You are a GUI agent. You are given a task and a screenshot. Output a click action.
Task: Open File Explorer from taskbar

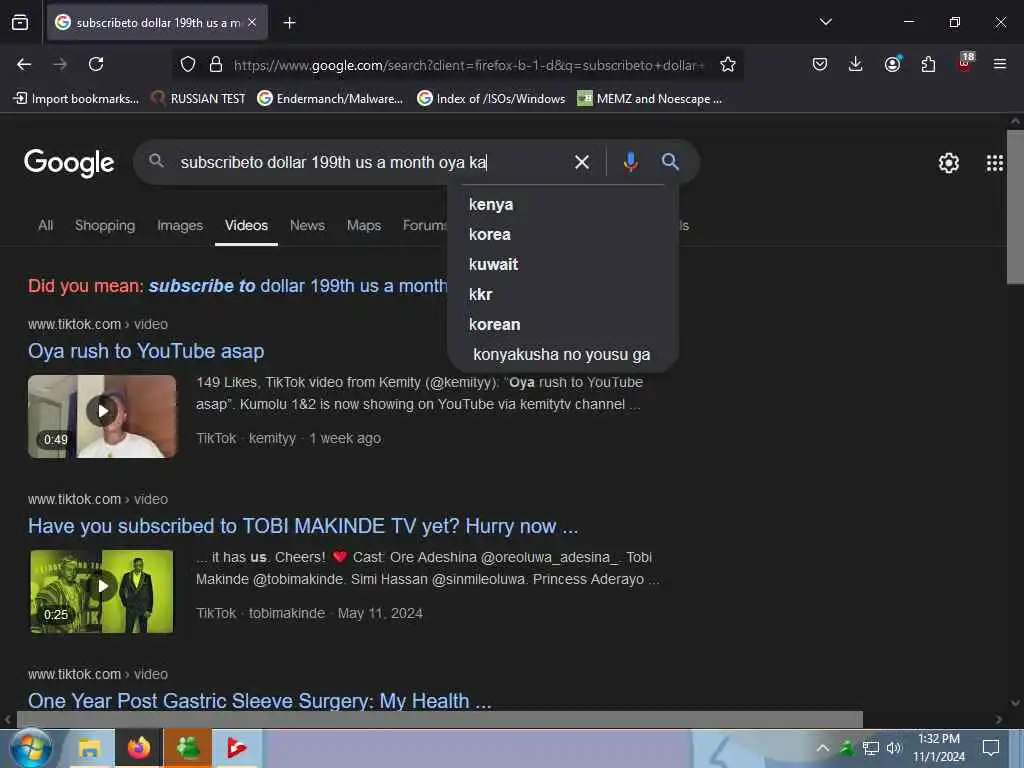tap(89, 748)
